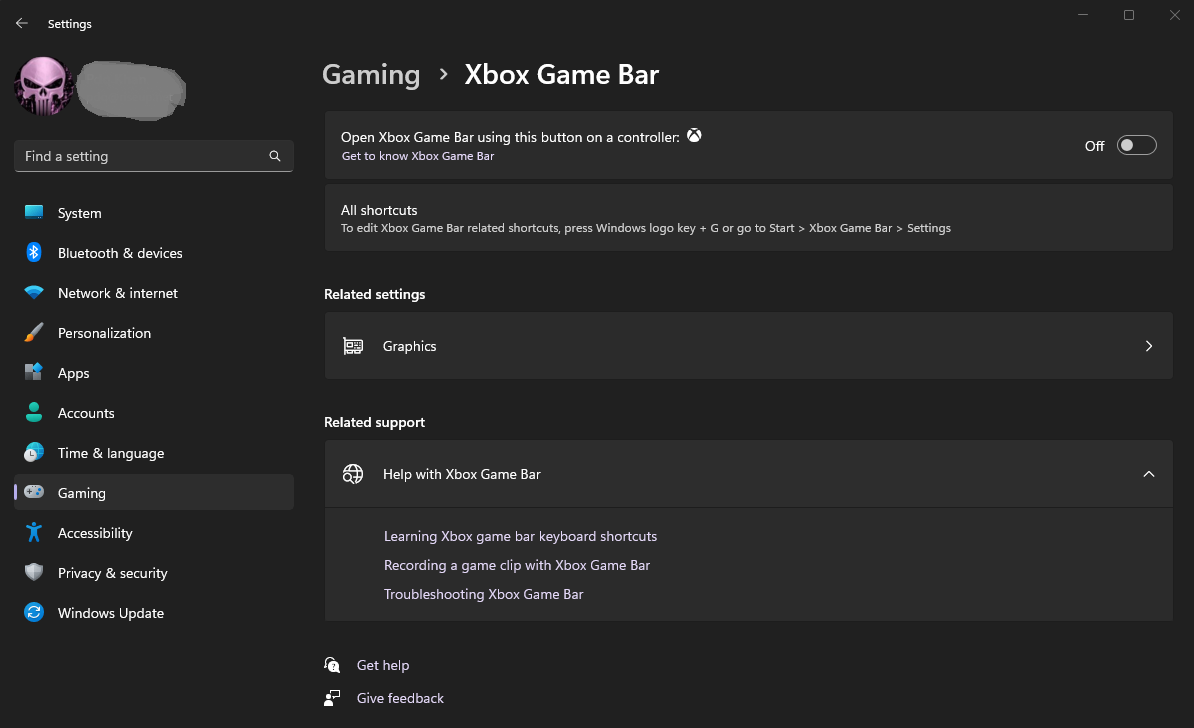
Task: Click the Find a setting search box
Action: (154, 156)
